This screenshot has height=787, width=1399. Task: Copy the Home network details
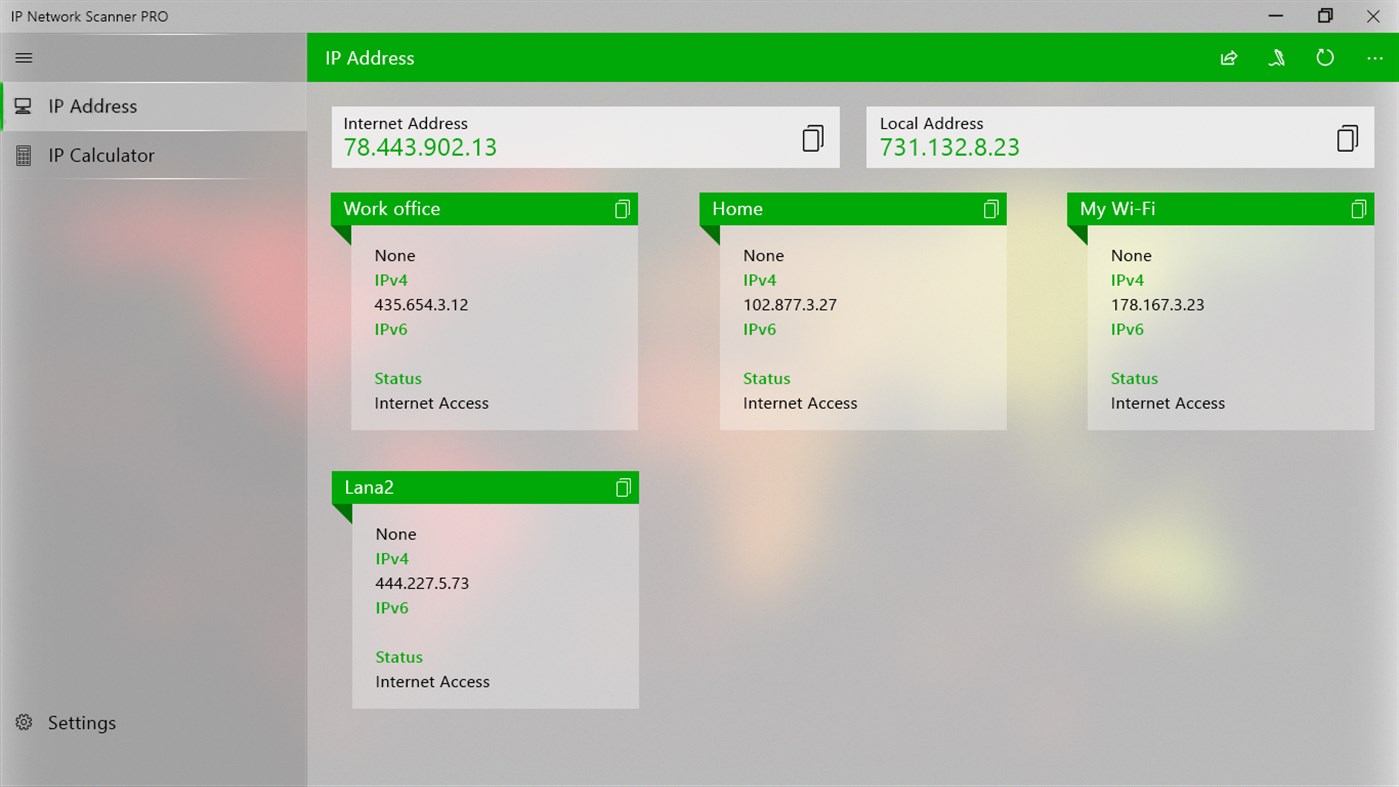click(990, 209)
